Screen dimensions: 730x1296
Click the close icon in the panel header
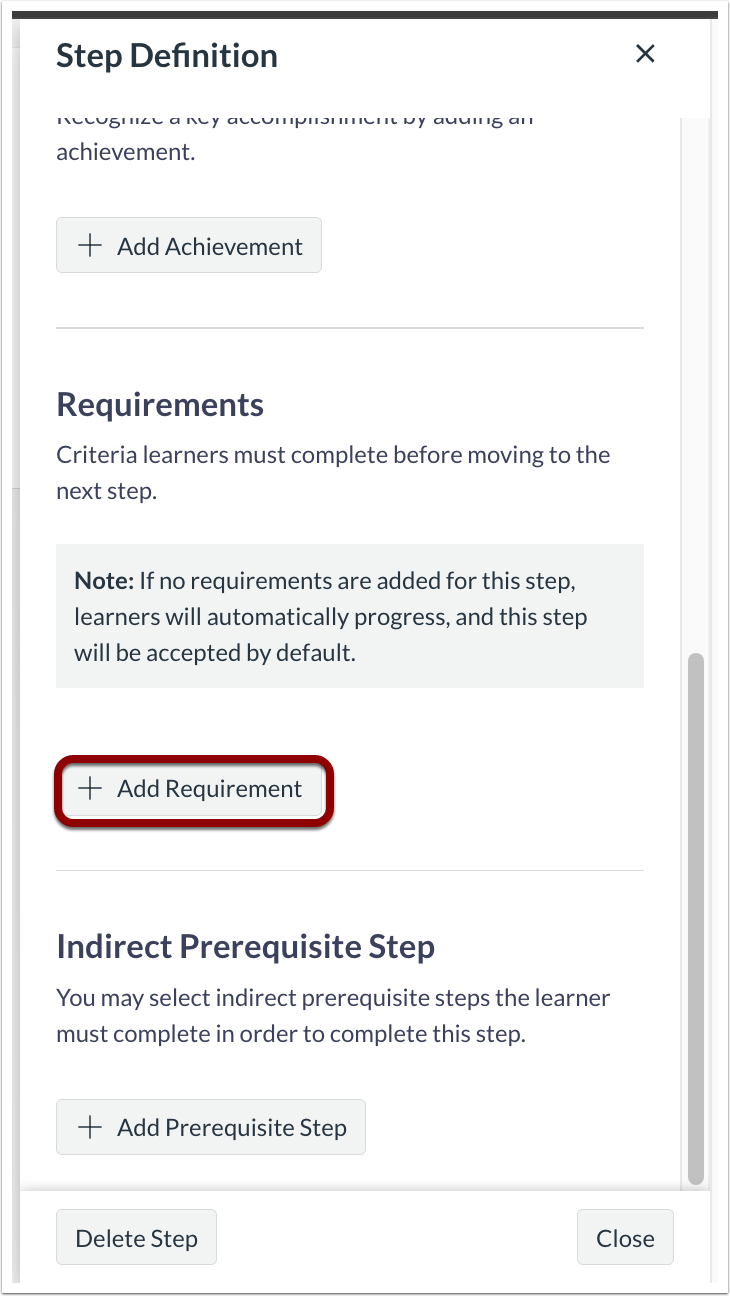[x=645, y=54]
